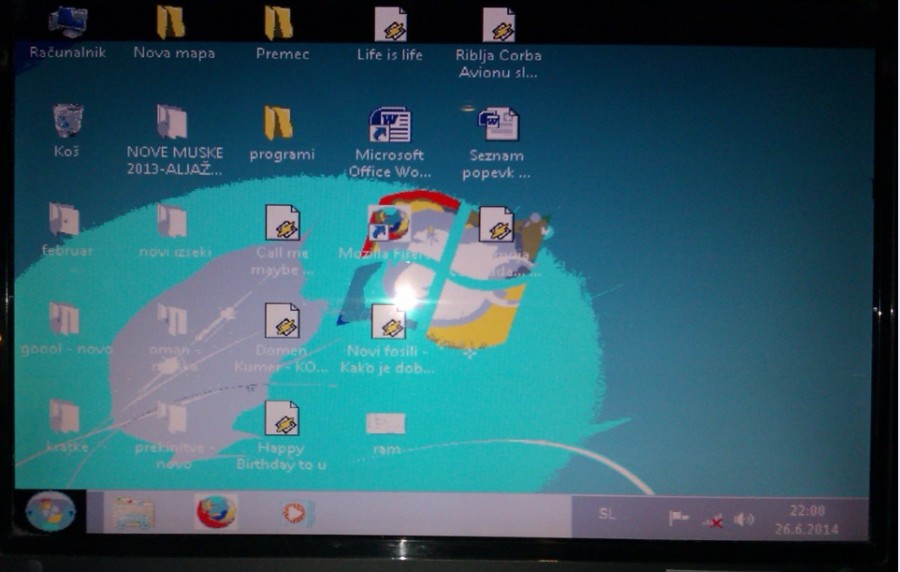Open the NOVE MUSKE 2013 folder
900x572 pixels.
(173, 123)
